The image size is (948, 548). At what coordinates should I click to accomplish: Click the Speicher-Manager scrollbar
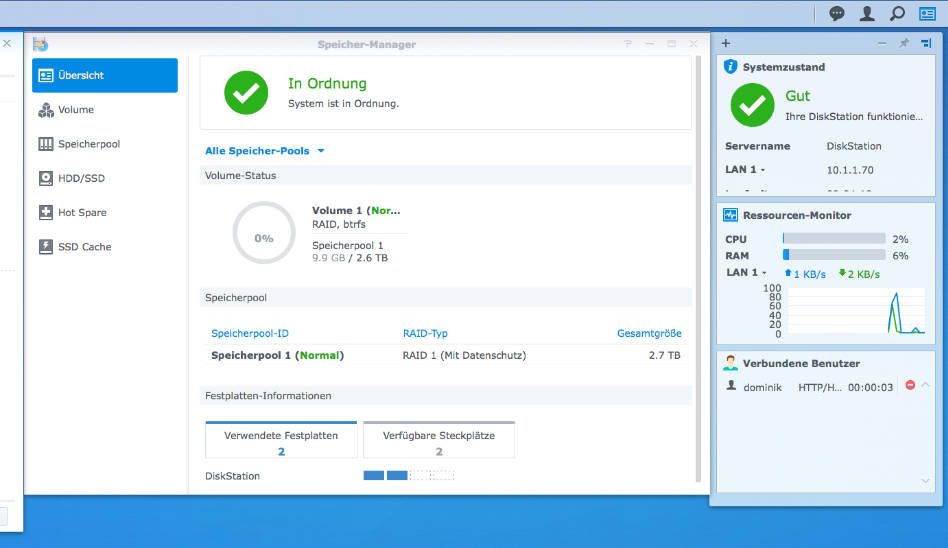[698, 269]
